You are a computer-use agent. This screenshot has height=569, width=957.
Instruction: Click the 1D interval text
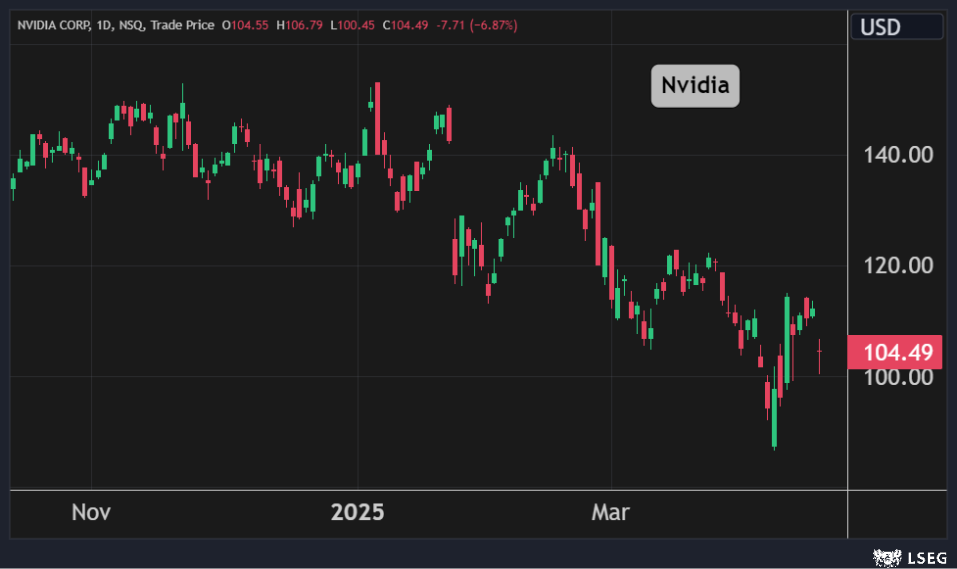104,25
